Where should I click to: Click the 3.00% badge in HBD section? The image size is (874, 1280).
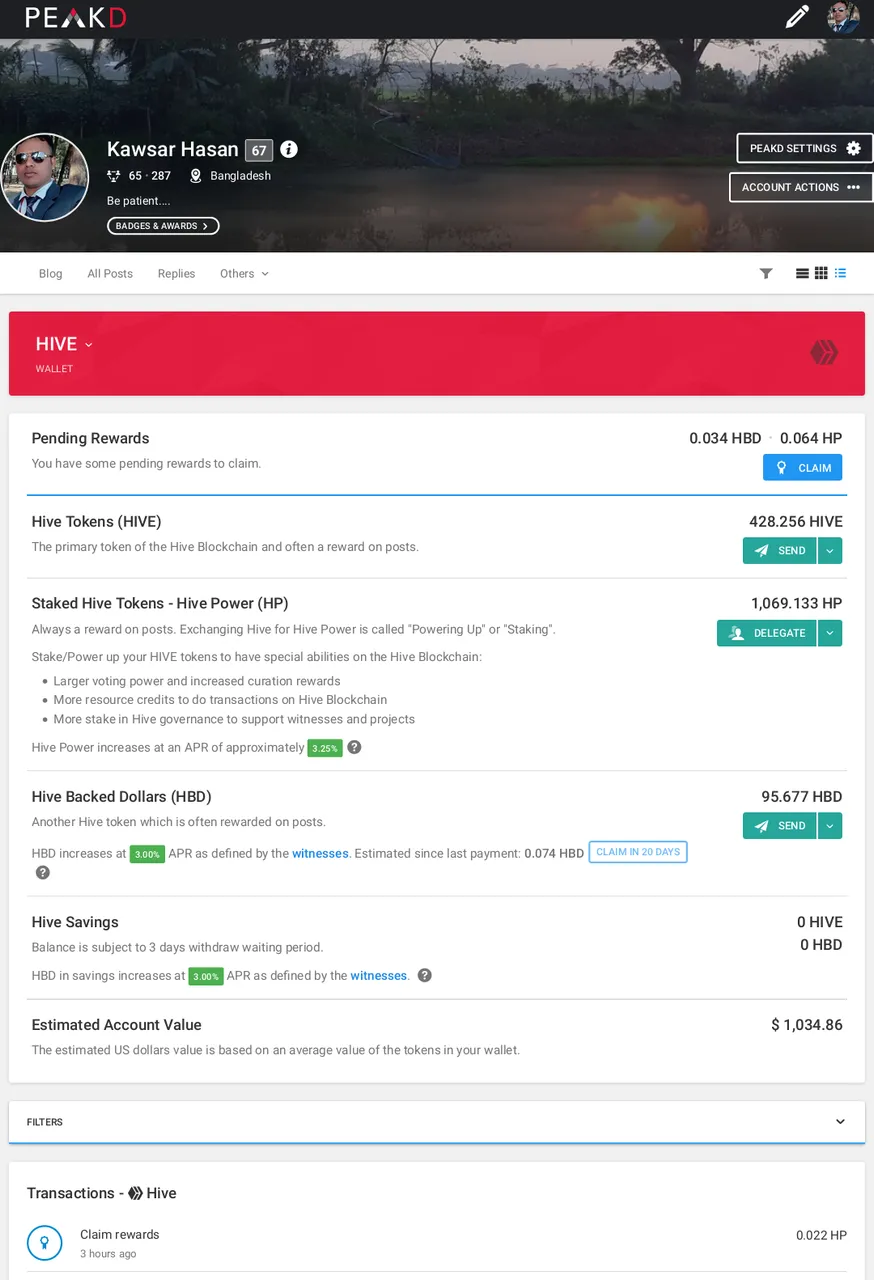point(147,854)
